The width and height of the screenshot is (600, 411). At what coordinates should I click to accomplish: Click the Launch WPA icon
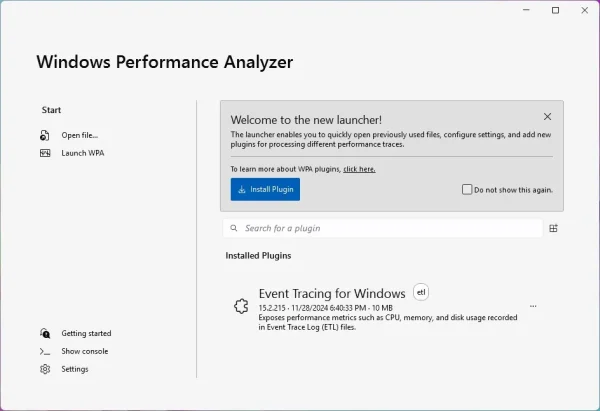(45, 153)
